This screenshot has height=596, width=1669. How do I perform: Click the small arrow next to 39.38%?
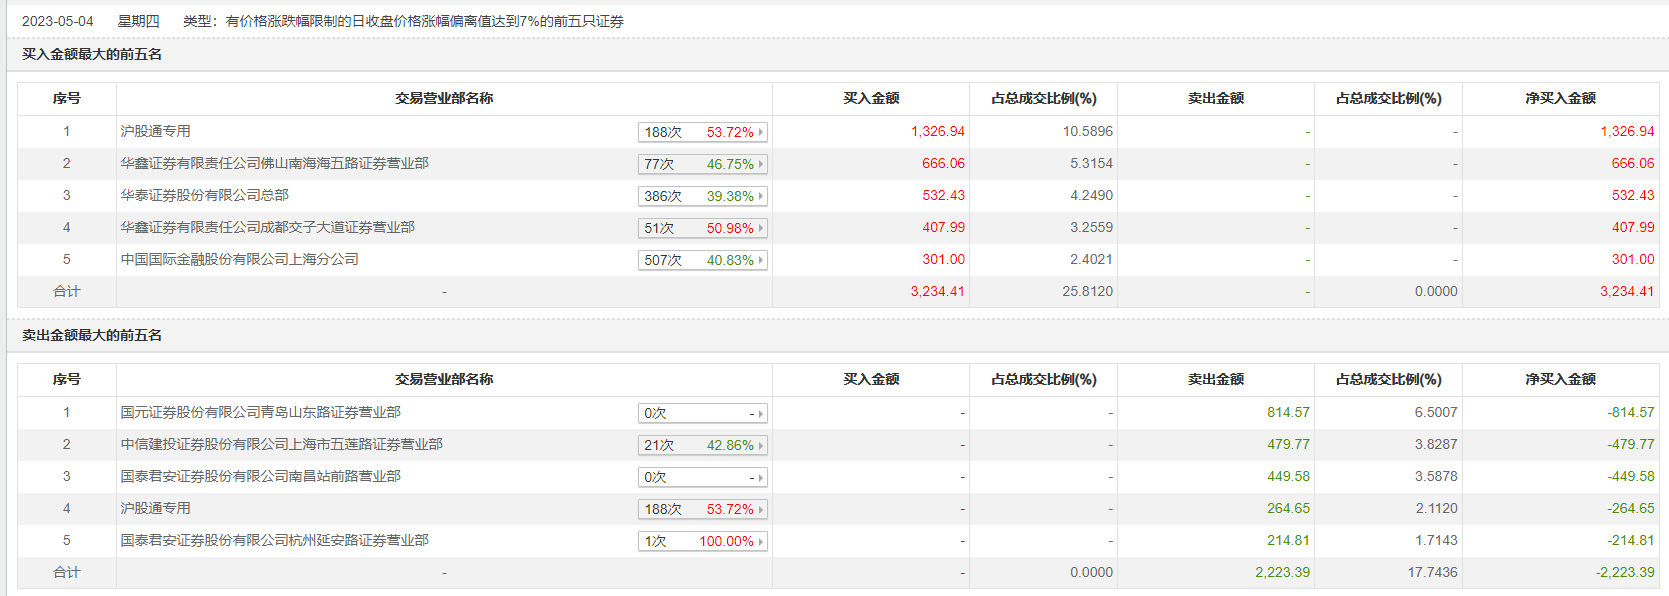pyautogui.click(x=761, y=196)
